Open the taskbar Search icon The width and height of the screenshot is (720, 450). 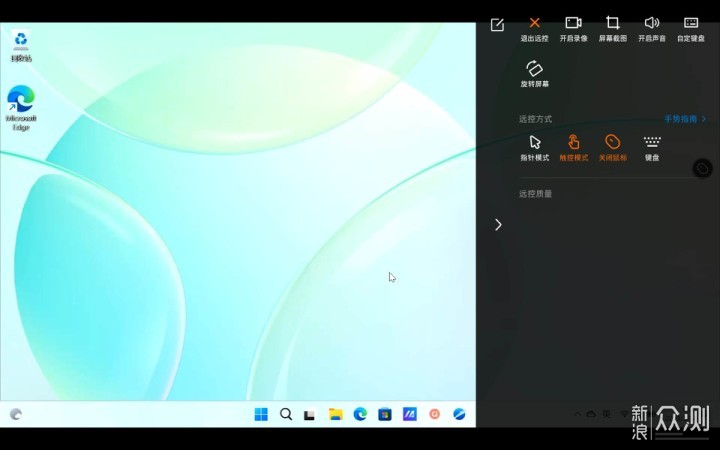click(x=286, y=414)
